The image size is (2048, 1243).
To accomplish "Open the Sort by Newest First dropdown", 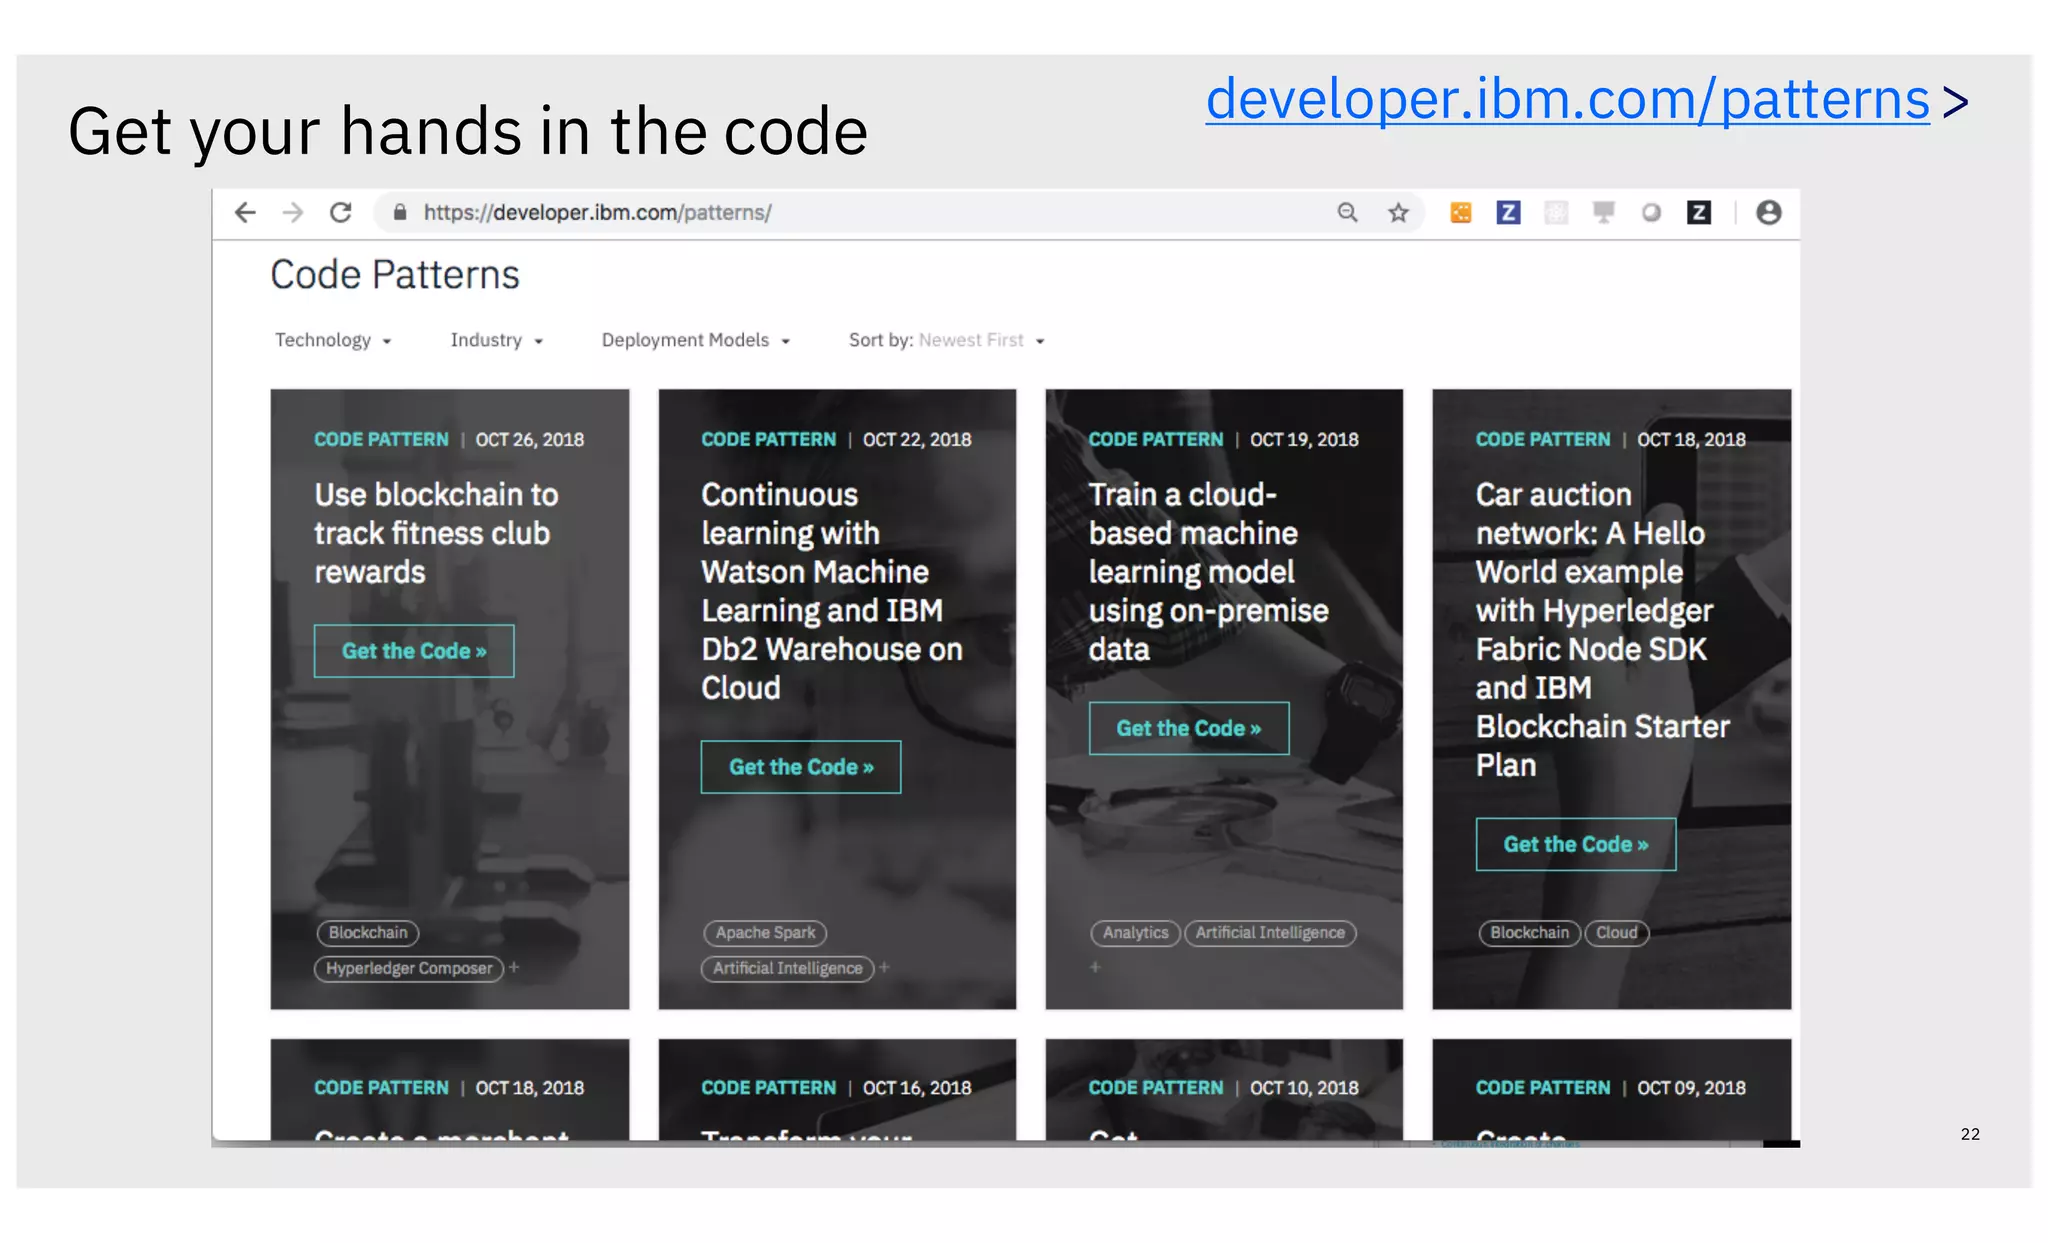I will tap(947, 340).
